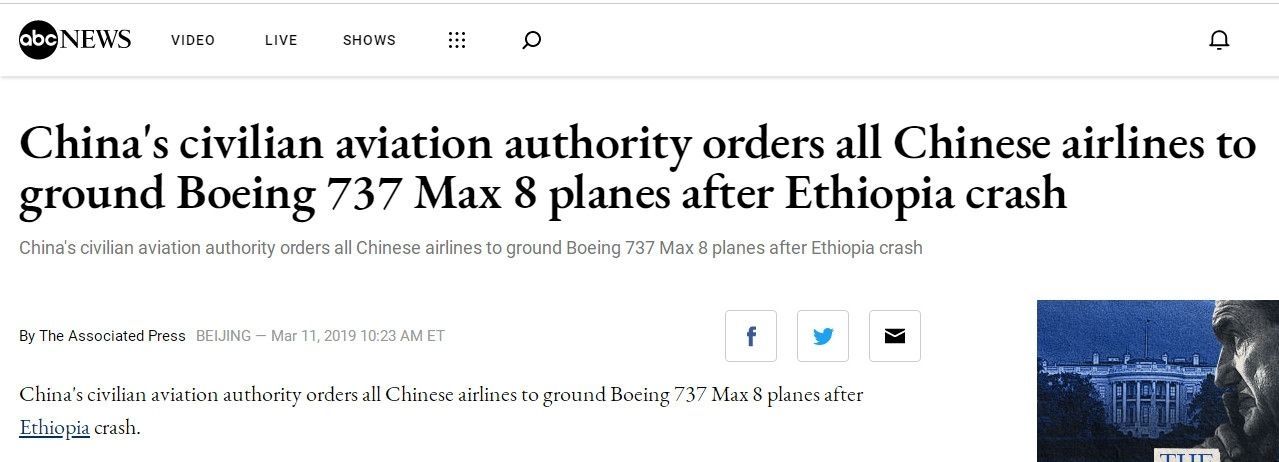
Task: Share the article by email
Action: [895, 336]
